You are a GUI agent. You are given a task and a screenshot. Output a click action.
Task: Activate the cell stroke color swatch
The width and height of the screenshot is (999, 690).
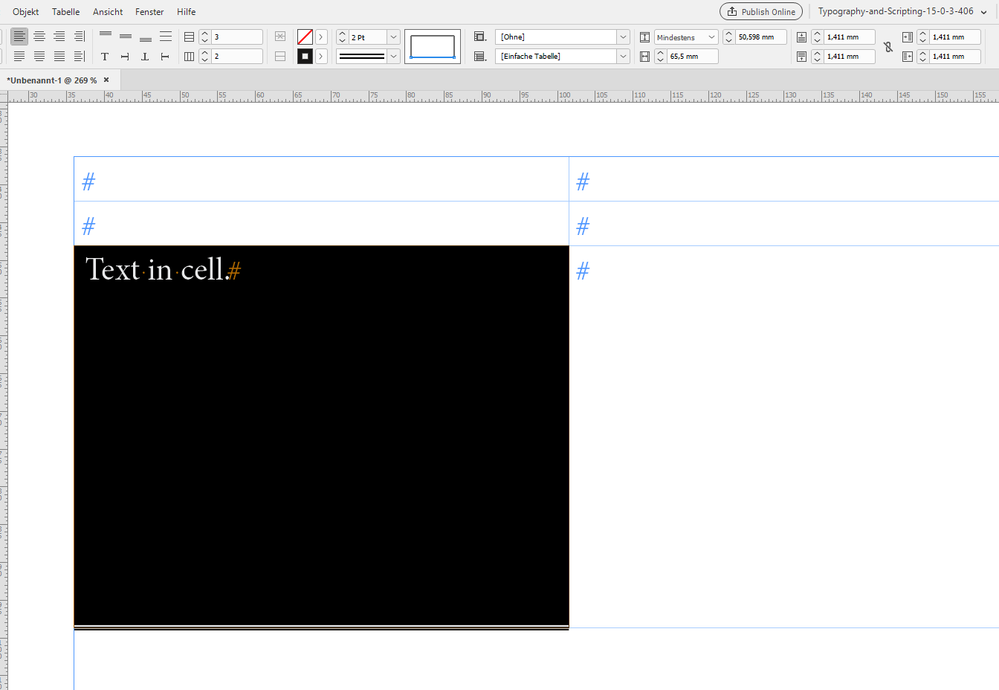point(305,37)
